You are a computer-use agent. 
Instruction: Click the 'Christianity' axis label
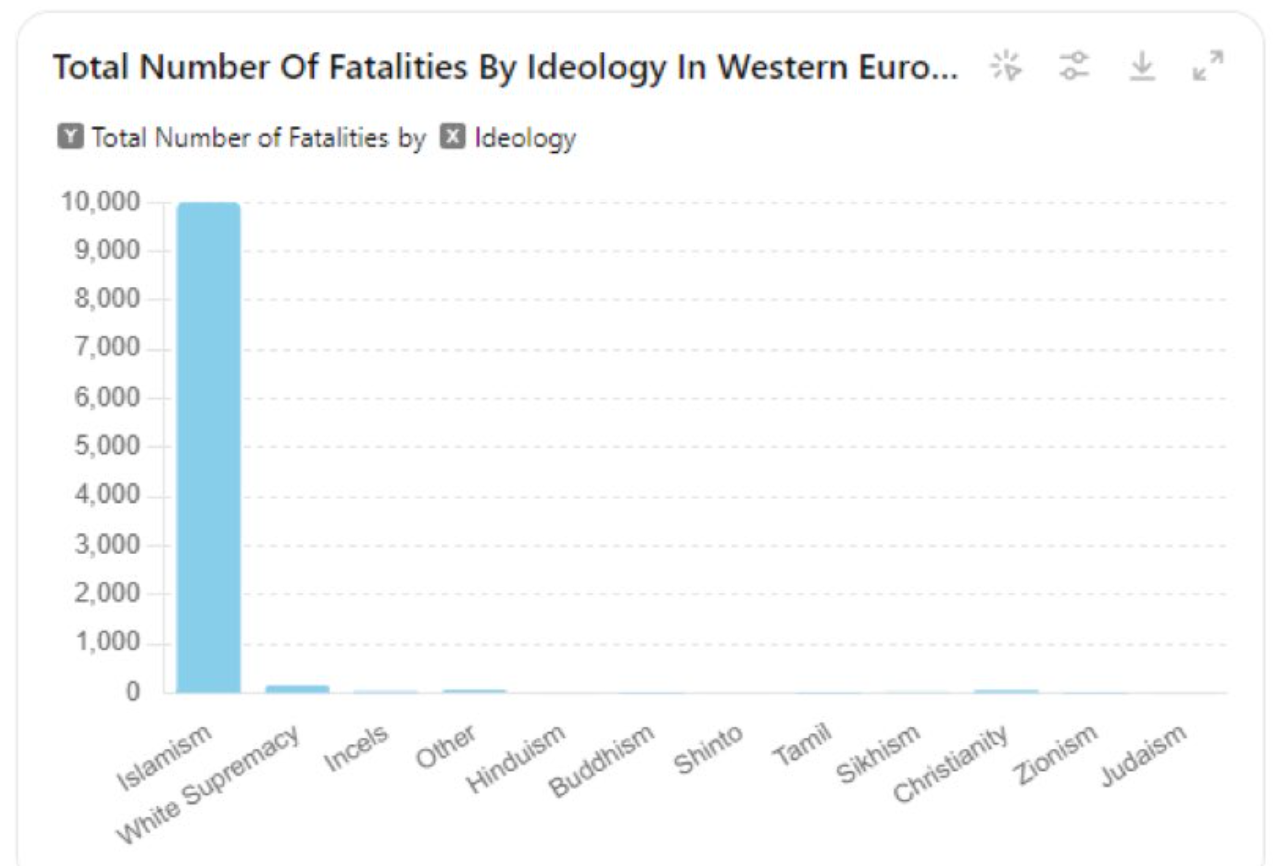950,765
